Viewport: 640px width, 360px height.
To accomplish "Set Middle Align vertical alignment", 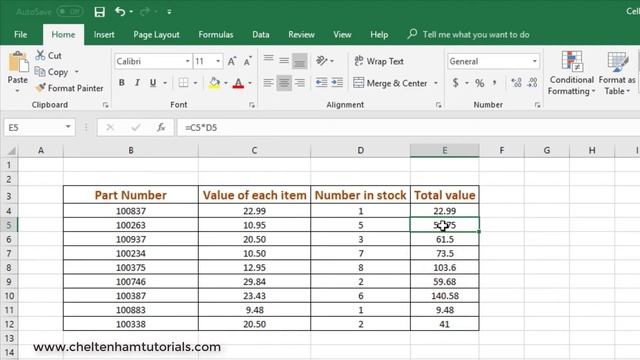I will 284,61.
